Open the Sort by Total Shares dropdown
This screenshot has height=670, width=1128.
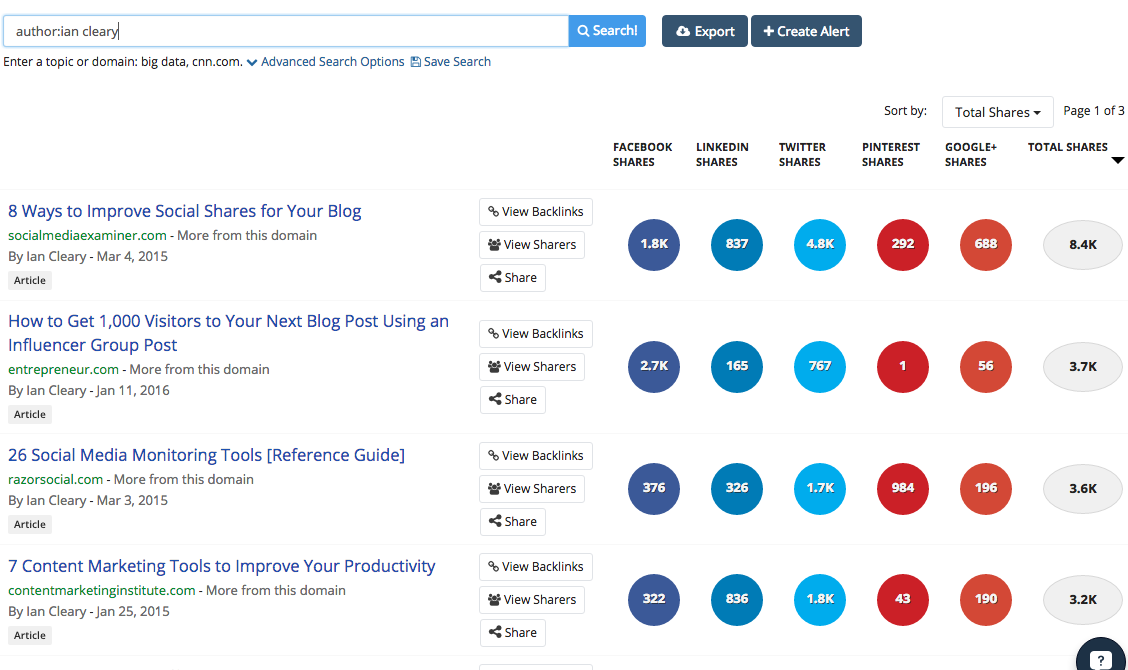997,111
